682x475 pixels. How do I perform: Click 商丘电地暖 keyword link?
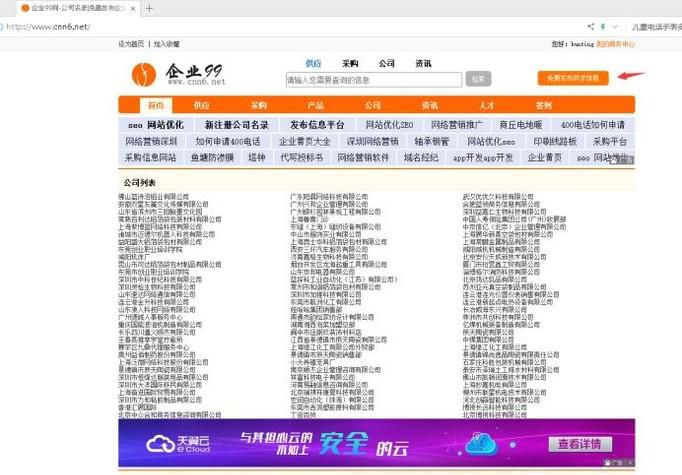tap(521, 125)
